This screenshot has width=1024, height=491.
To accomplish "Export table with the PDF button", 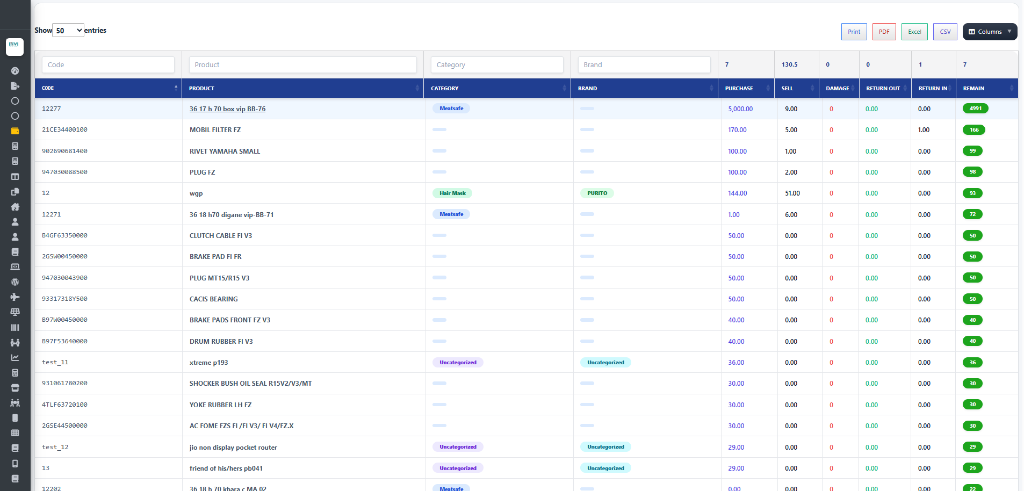I will [x=884, y=31].
